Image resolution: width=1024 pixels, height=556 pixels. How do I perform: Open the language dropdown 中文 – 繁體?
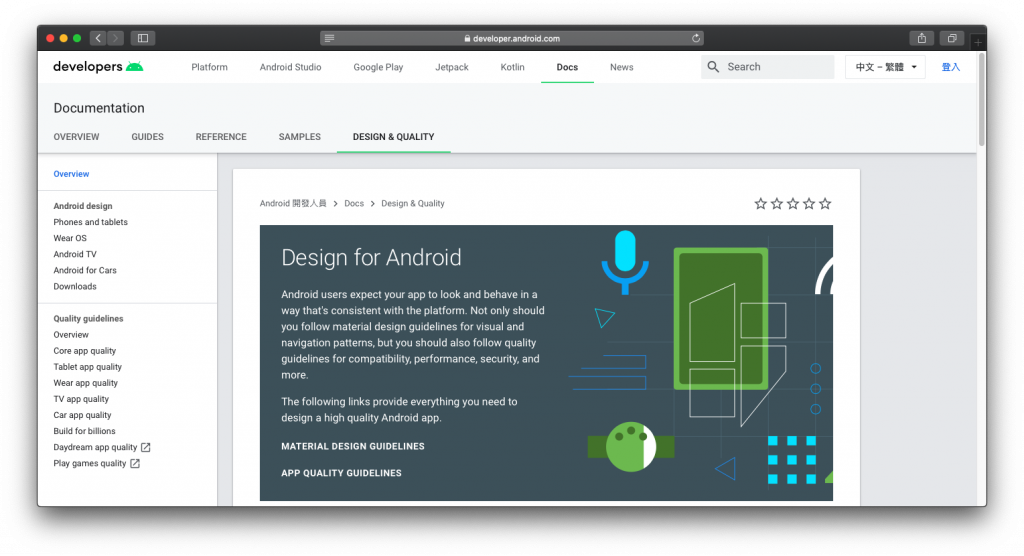886,67
